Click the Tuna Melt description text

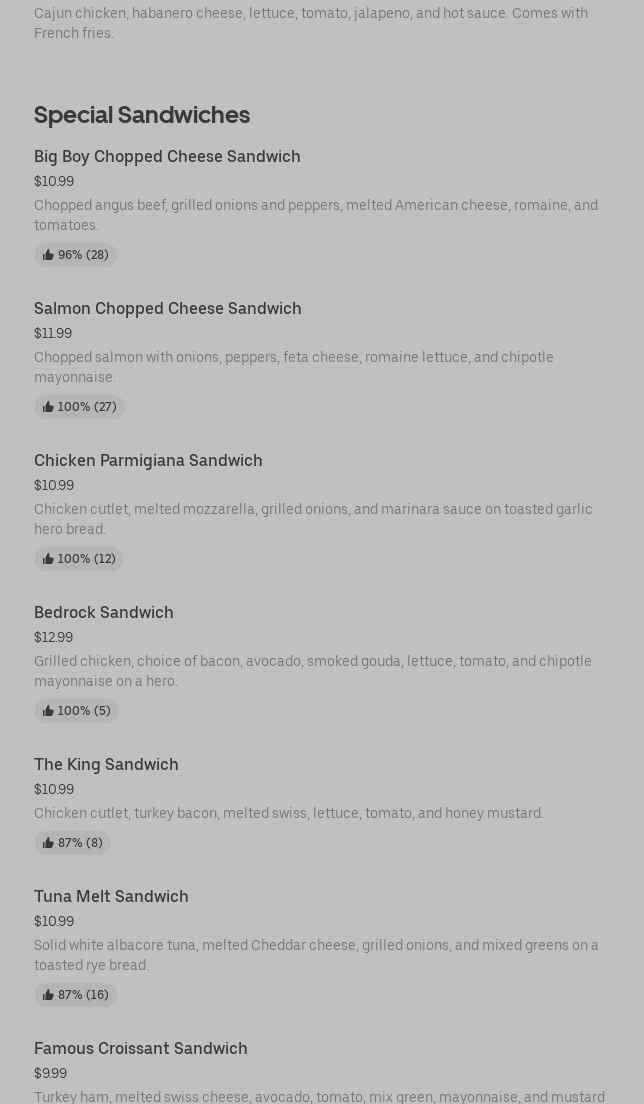316,955
